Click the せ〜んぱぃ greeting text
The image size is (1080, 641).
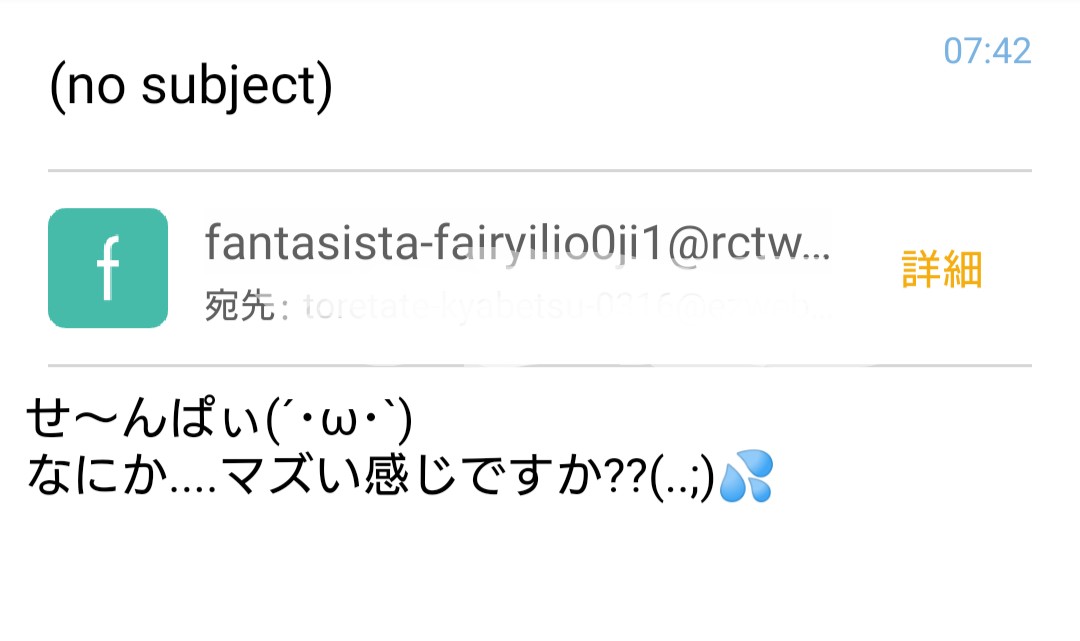click(143, 419)
